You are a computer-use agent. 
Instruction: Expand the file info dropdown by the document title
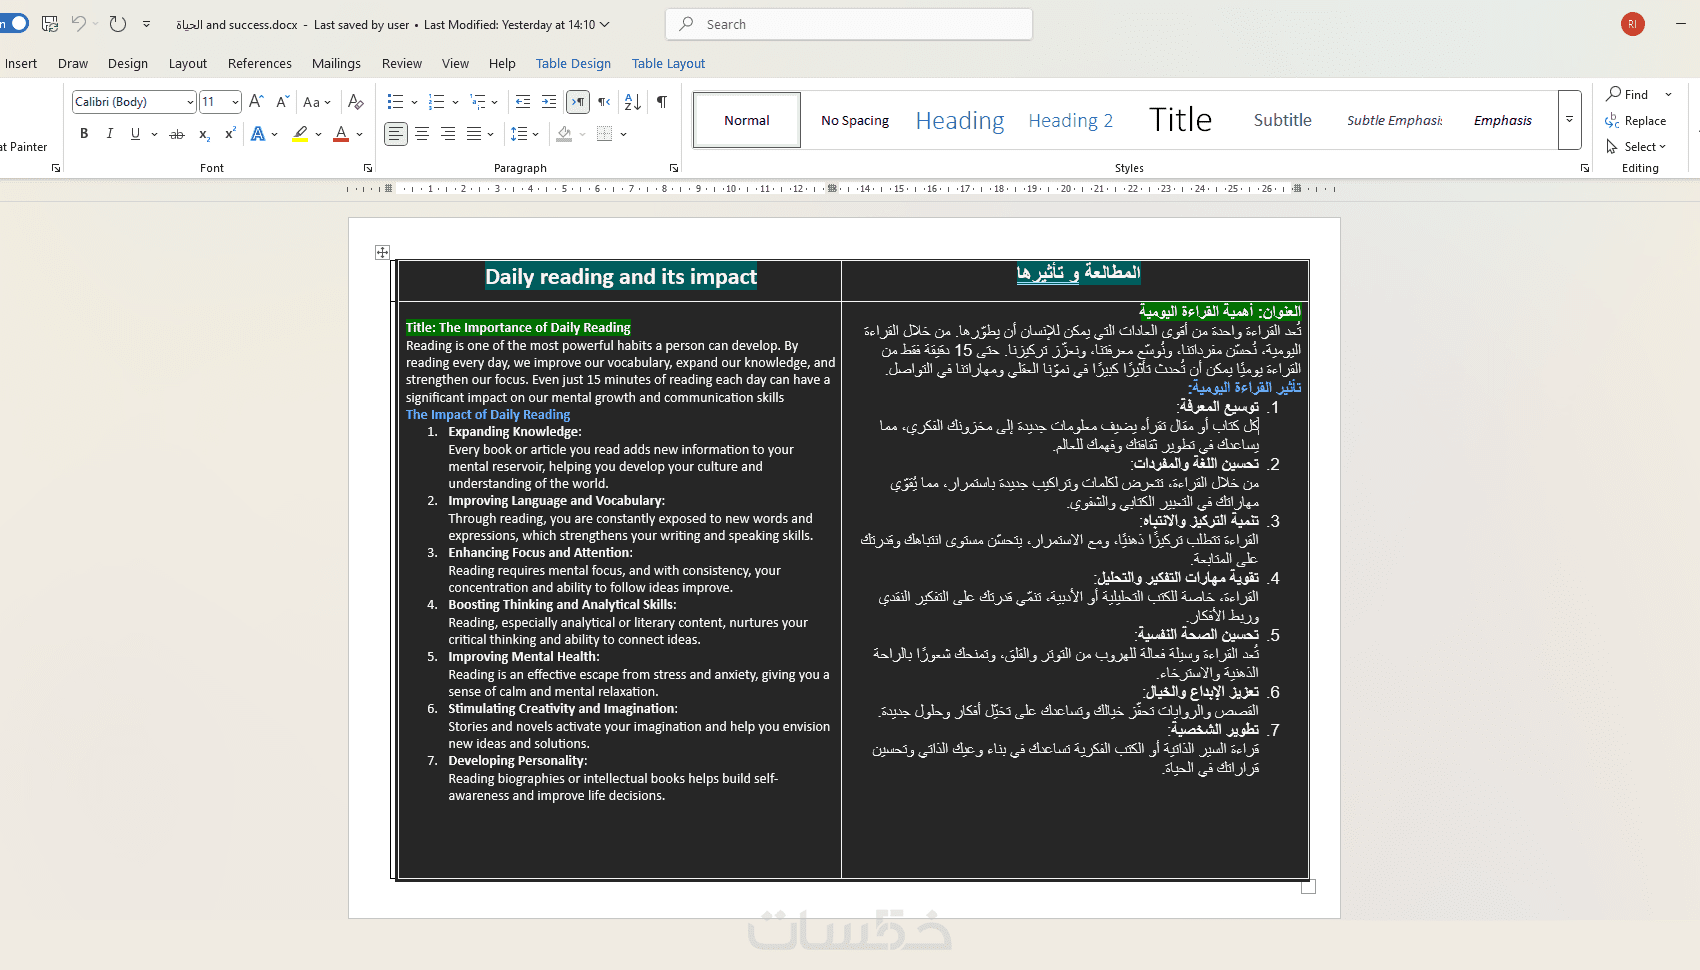[604, 25]
